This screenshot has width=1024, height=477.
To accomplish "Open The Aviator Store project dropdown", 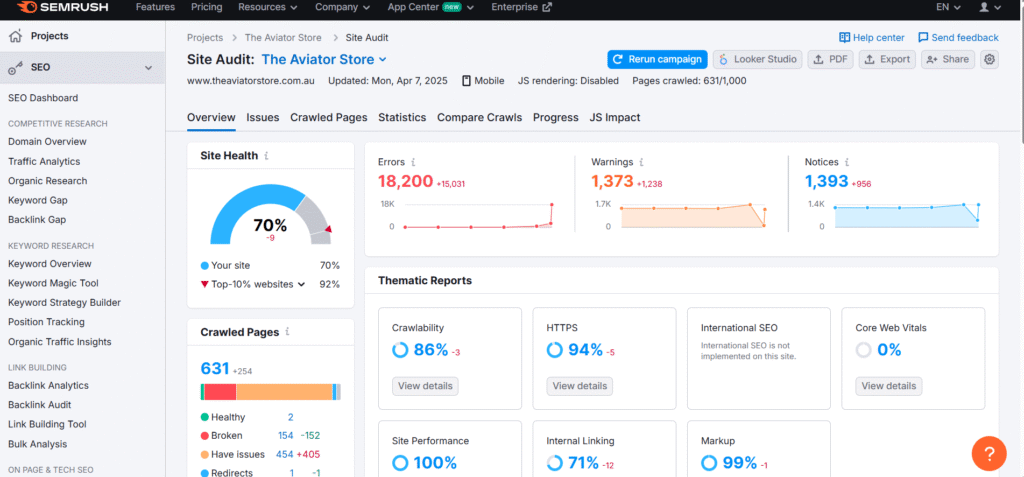I will tap(324, 59).
